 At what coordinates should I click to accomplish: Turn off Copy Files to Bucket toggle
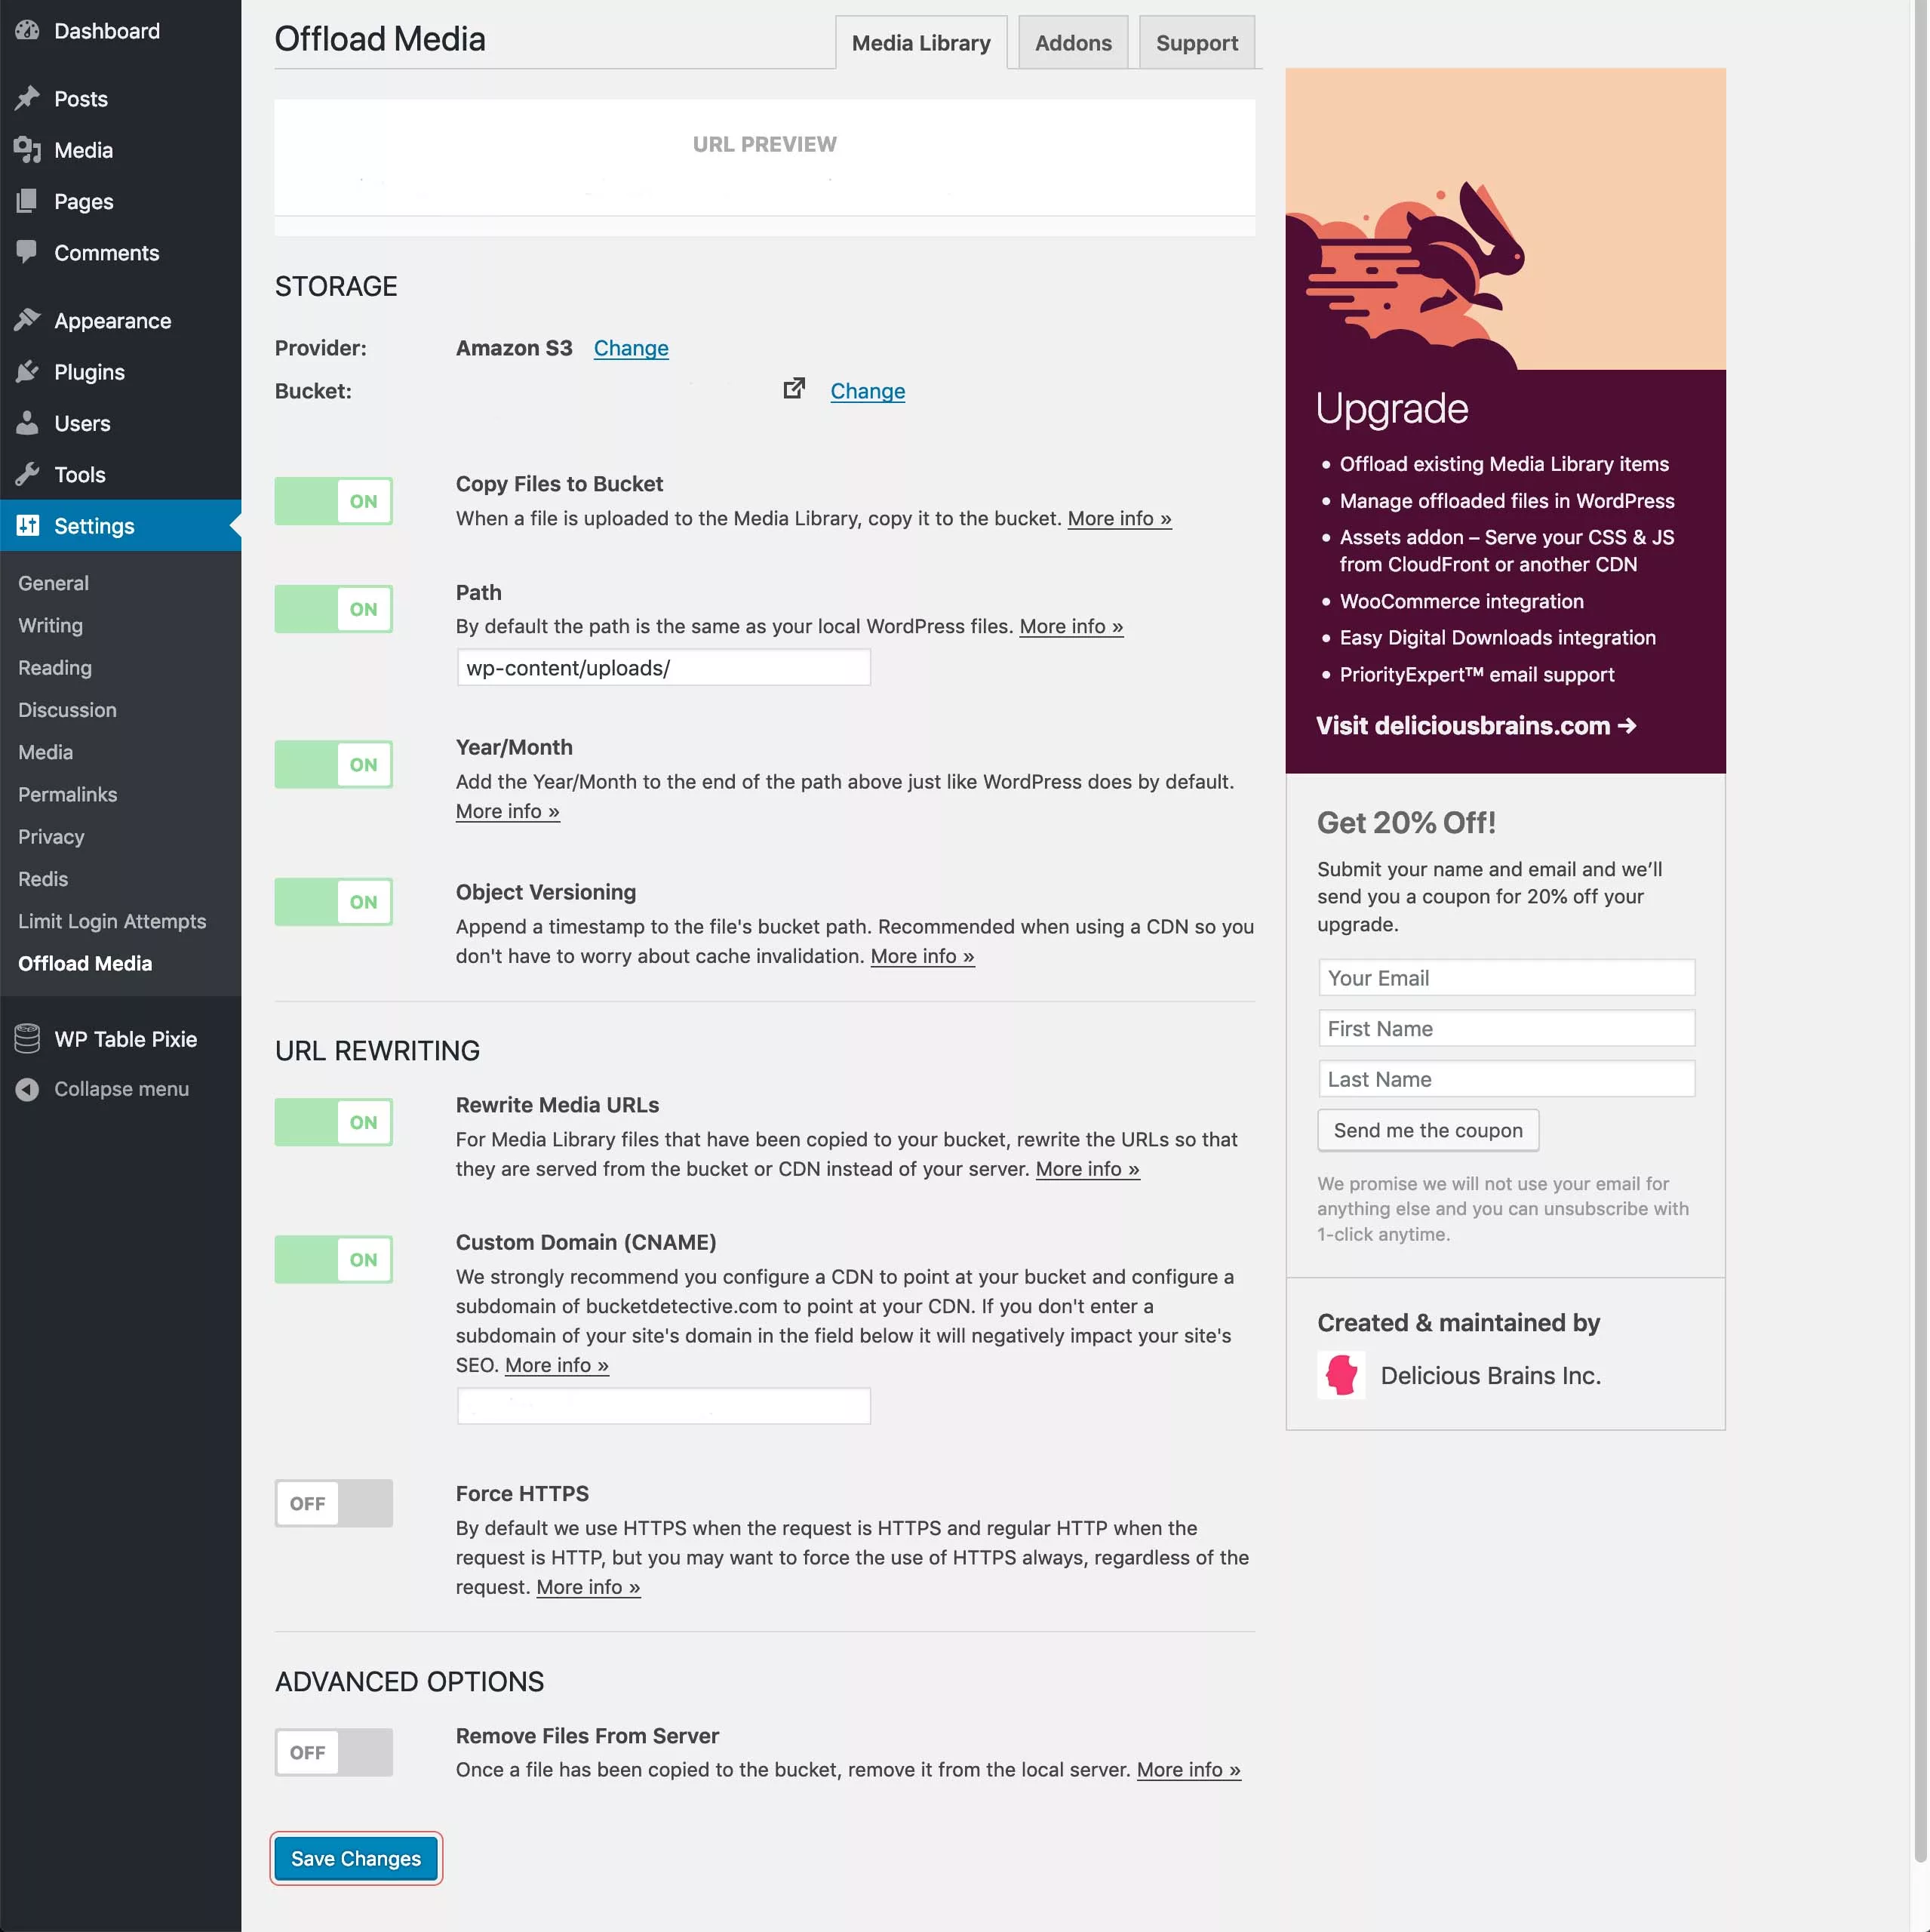tap(333, 501)
